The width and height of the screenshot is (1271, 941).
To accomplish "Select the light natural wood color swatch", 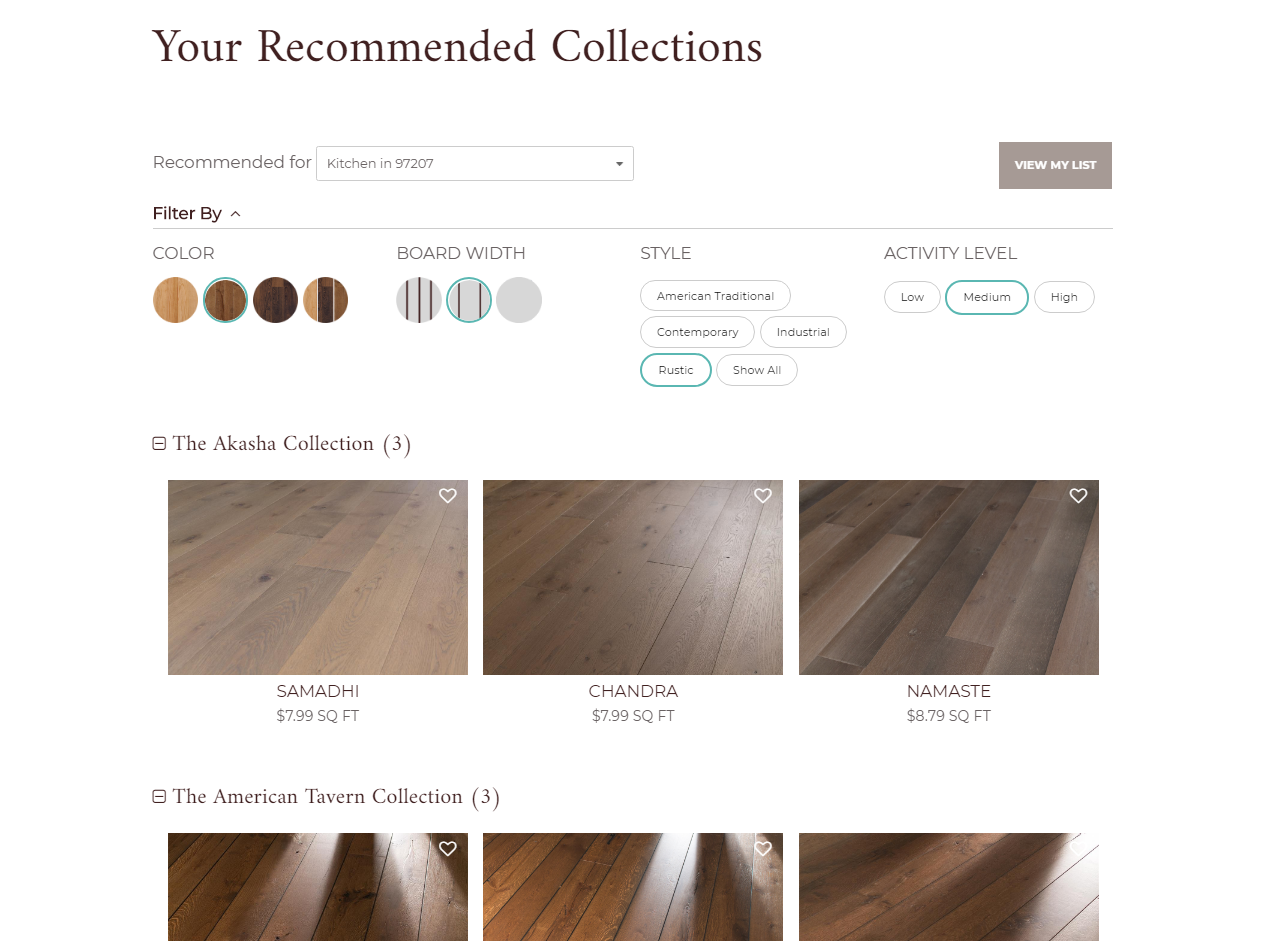I will (x=175, y=300).
